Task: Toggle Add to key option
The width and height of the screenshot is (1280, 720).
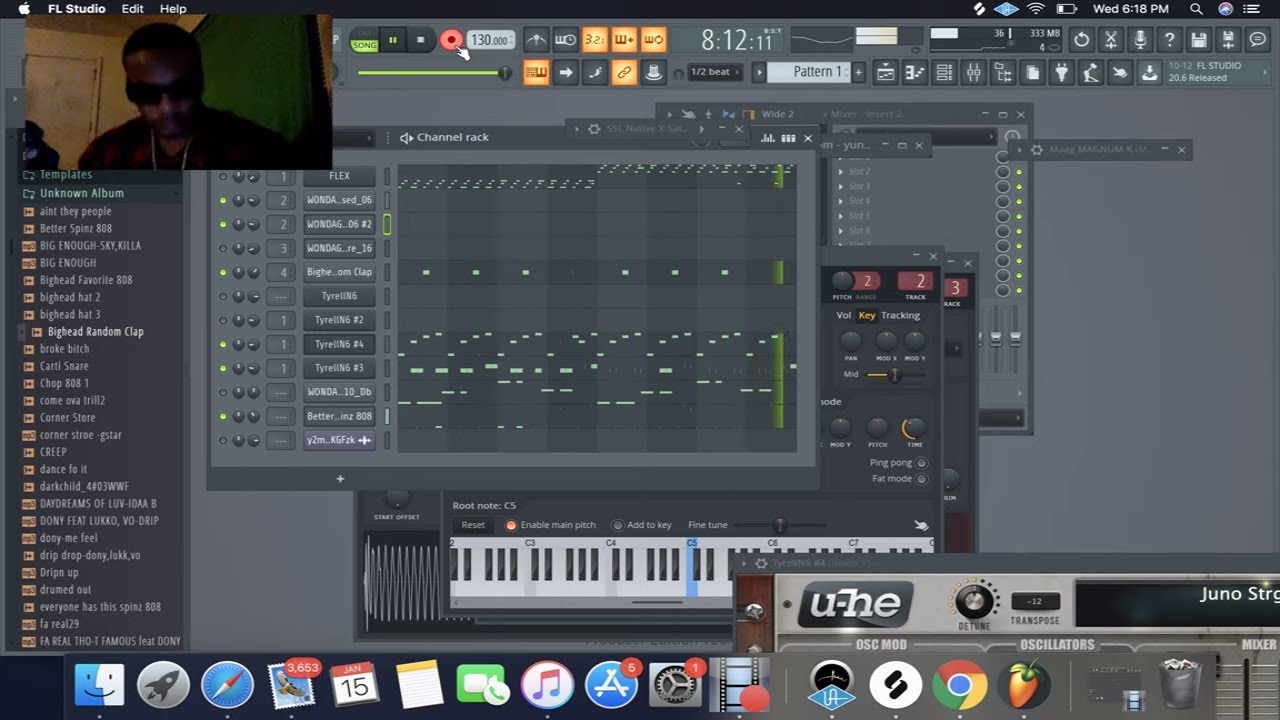Action: pos(617,525)
